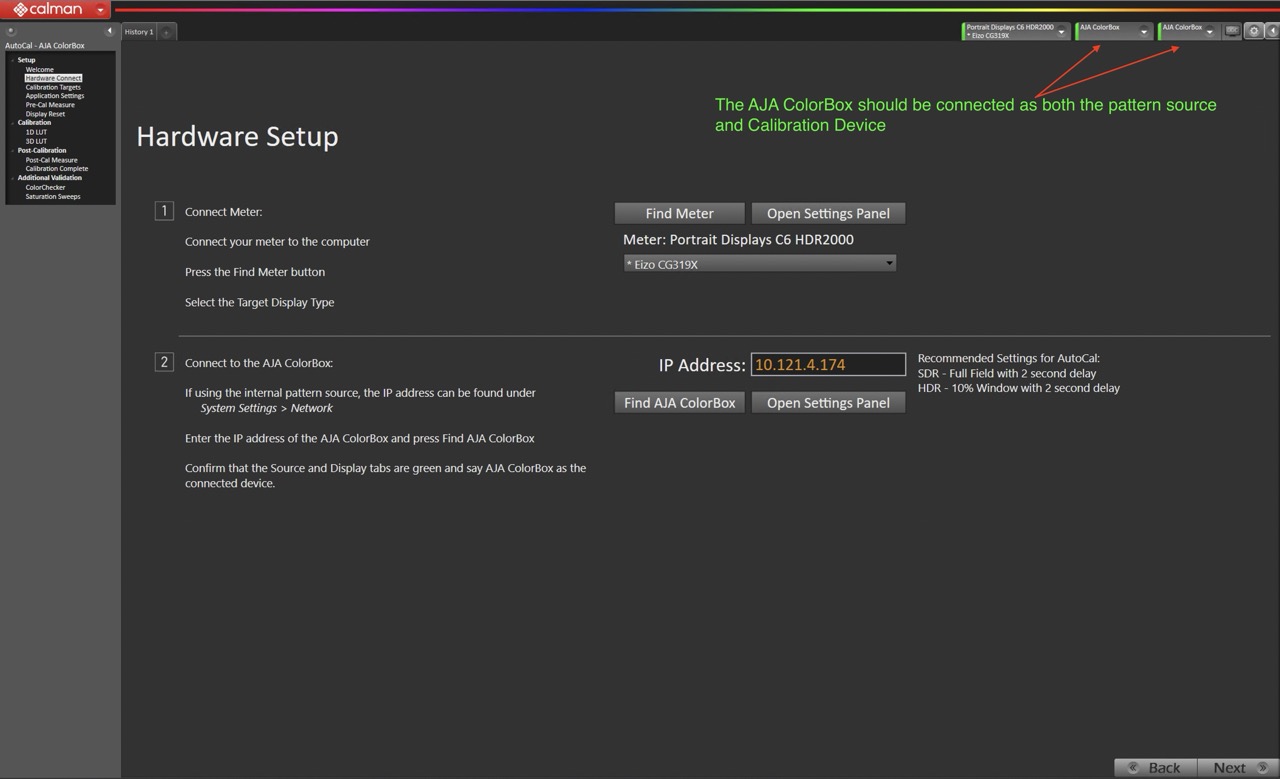Viewport: 1280px width, 779px height.
Task: Open the Pre-Cal Measure page
Action: pyautogui.click(x=50, y=105)
